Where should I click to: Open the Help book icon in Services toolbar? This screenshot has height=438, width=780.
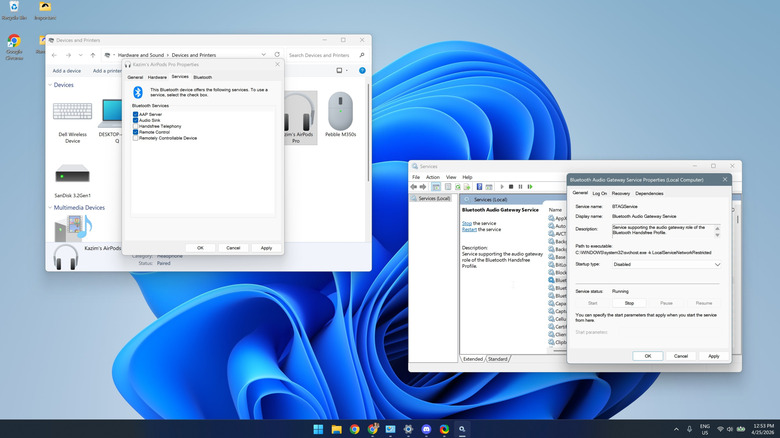coord(479,187)
